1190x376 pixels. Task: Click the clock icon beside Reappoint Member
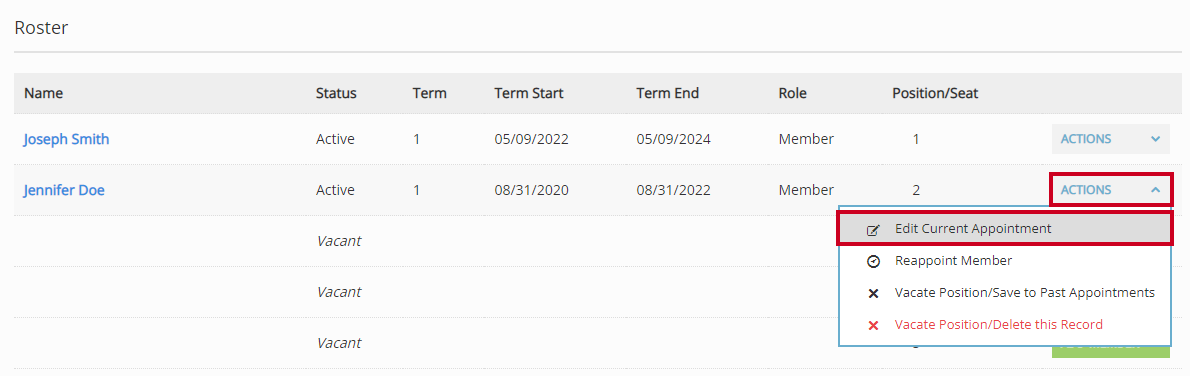[x=873, y=261]
